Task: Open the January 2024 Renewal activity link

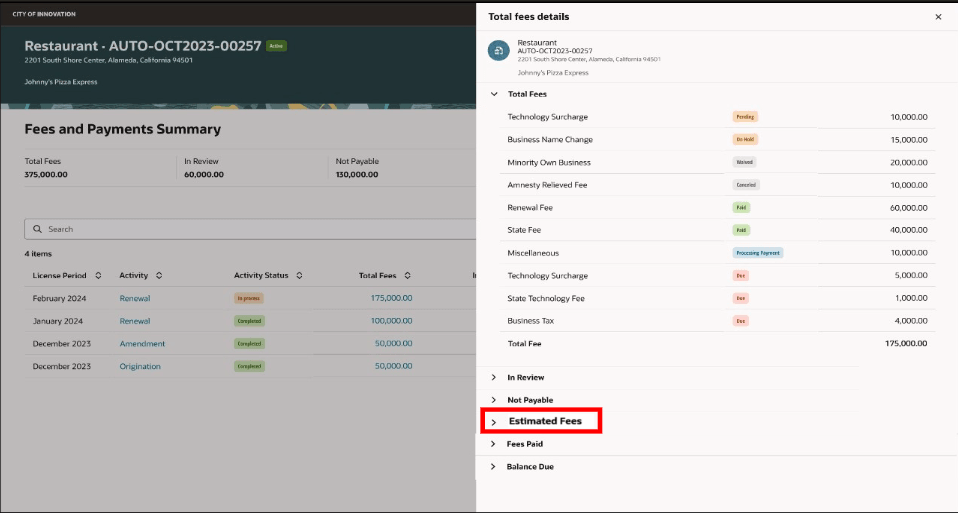Action: [135, 321]
